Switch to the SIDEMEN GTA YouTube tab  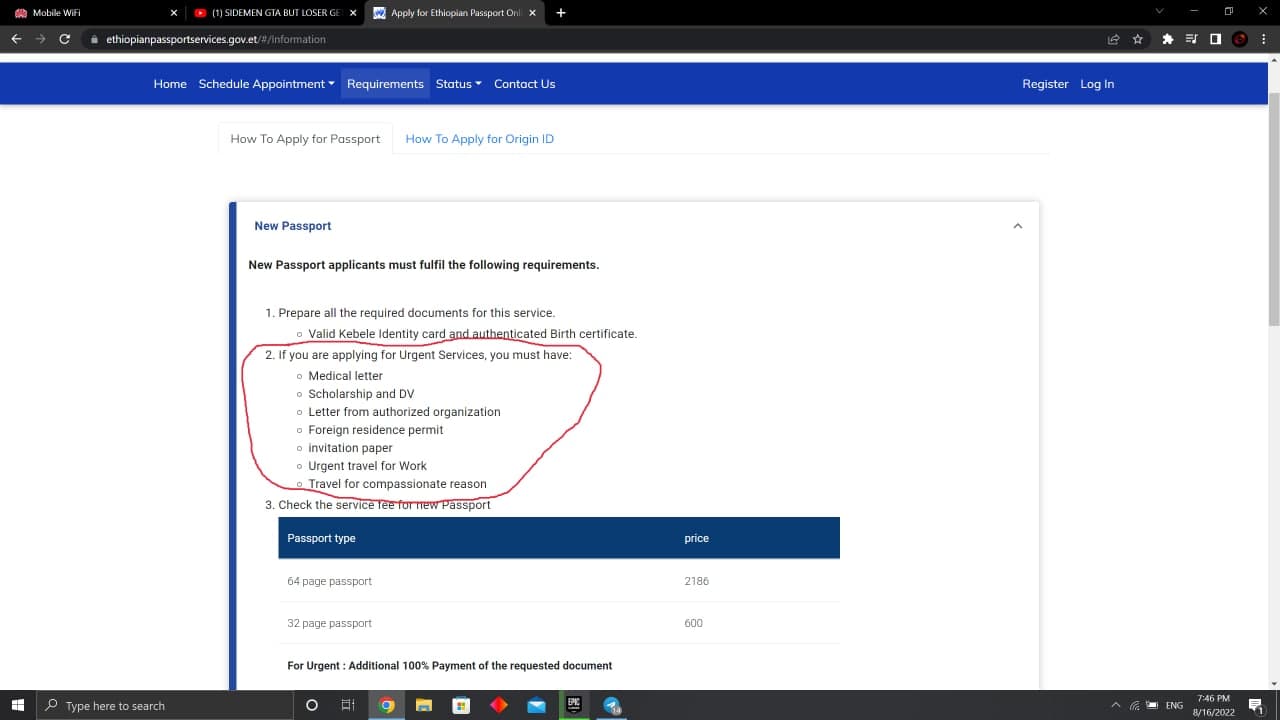(274, 13)
